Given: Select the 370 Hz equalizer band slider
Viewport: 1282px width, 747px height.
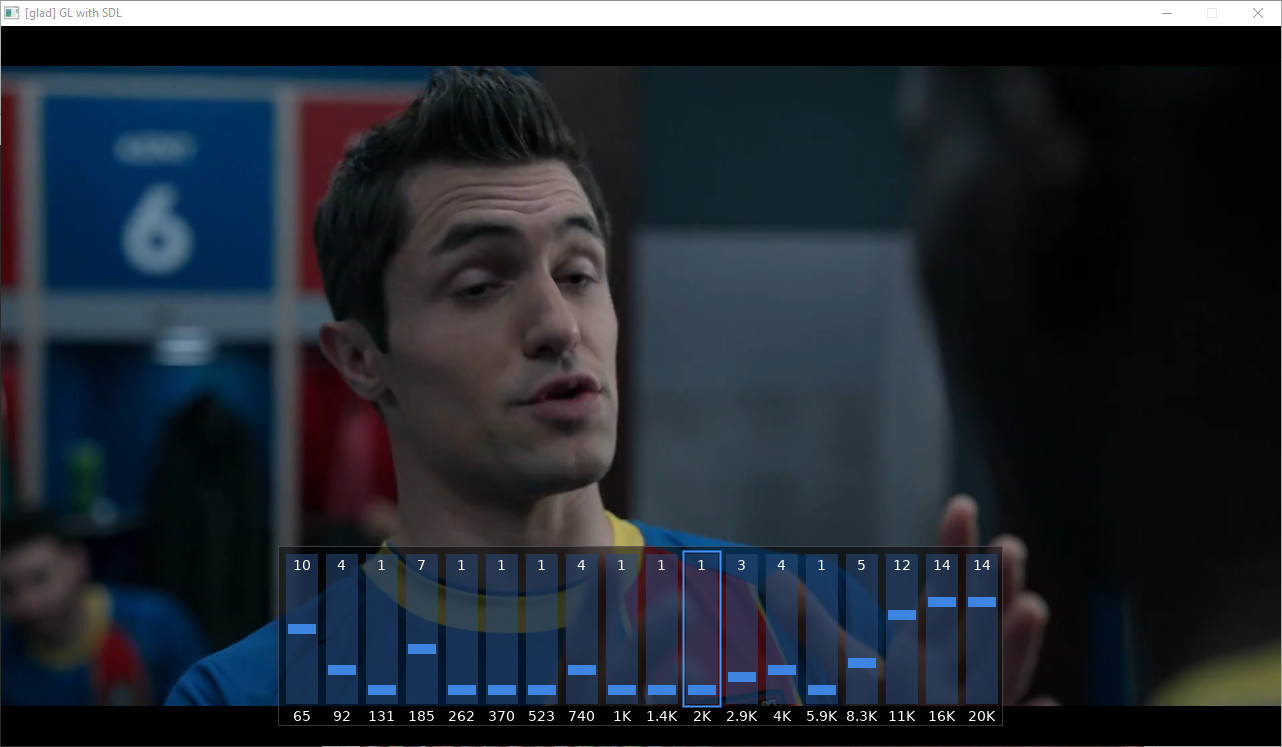Looking at the screenshot, I should (x=502, y=629).
